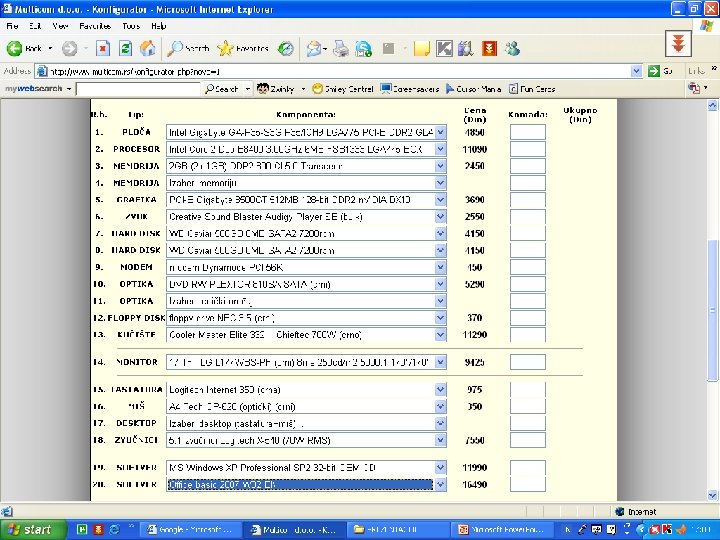Screen dimensions: 720x540
Task: Expand the MODEM selection dropdown
Action: coord(440,267)
